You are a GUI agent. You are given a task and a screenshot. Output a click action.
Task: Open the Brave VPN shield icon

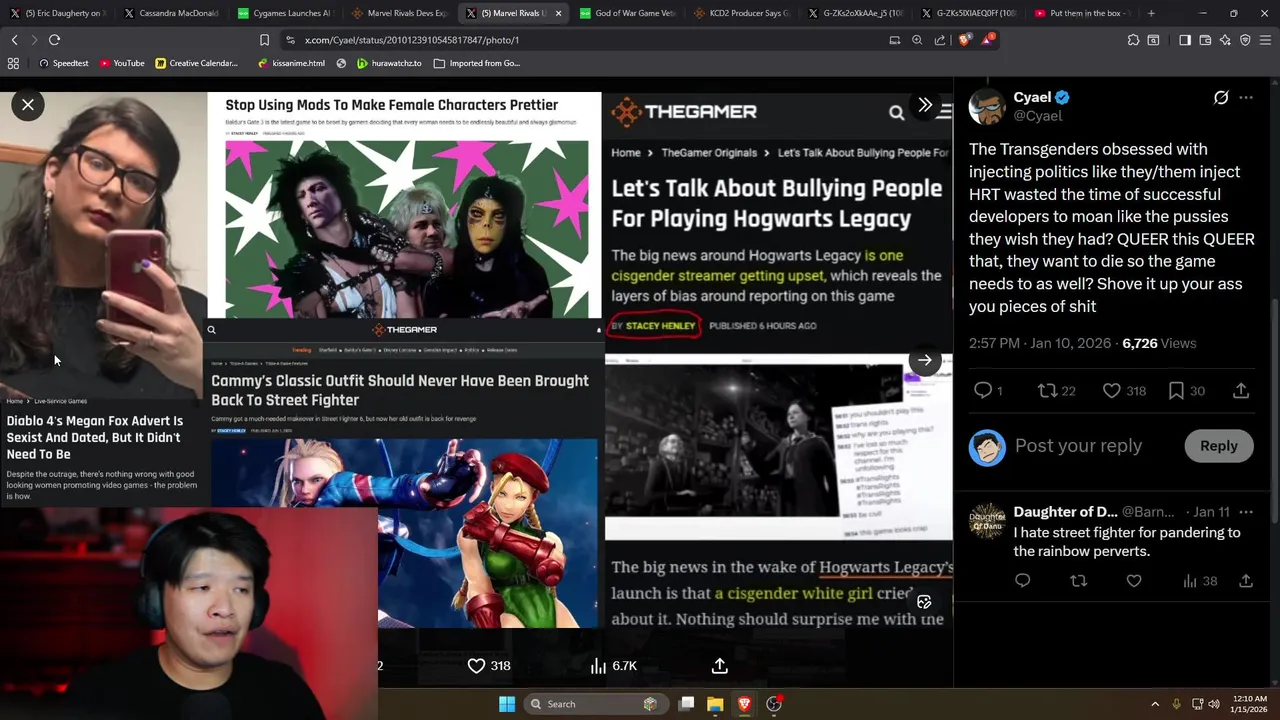tap(1245, 40)
